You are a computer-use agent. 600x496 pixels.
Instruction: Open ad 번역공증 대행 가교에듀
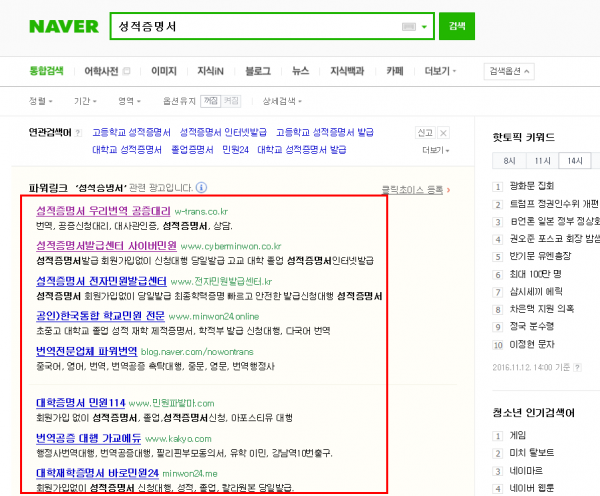click(x=88, y=438)
